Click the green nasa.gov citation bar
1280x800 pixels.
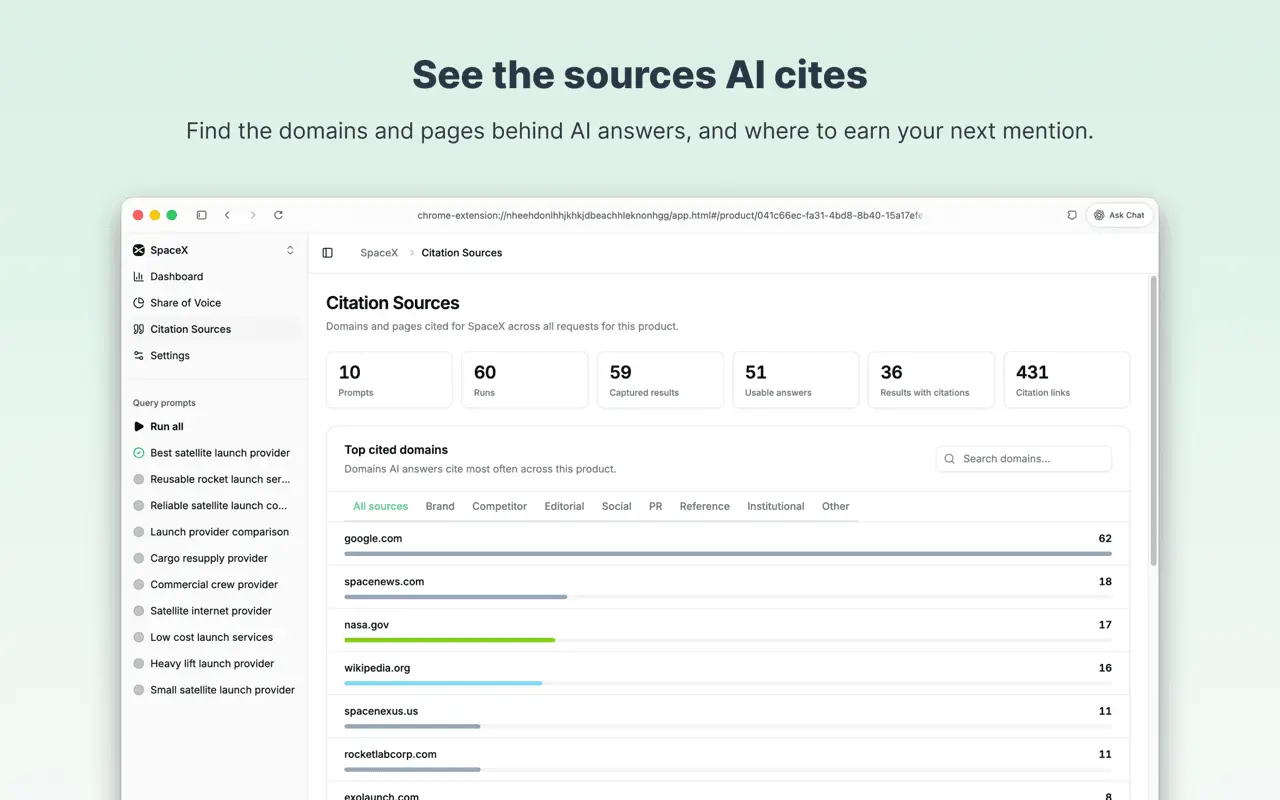[450, 640]
